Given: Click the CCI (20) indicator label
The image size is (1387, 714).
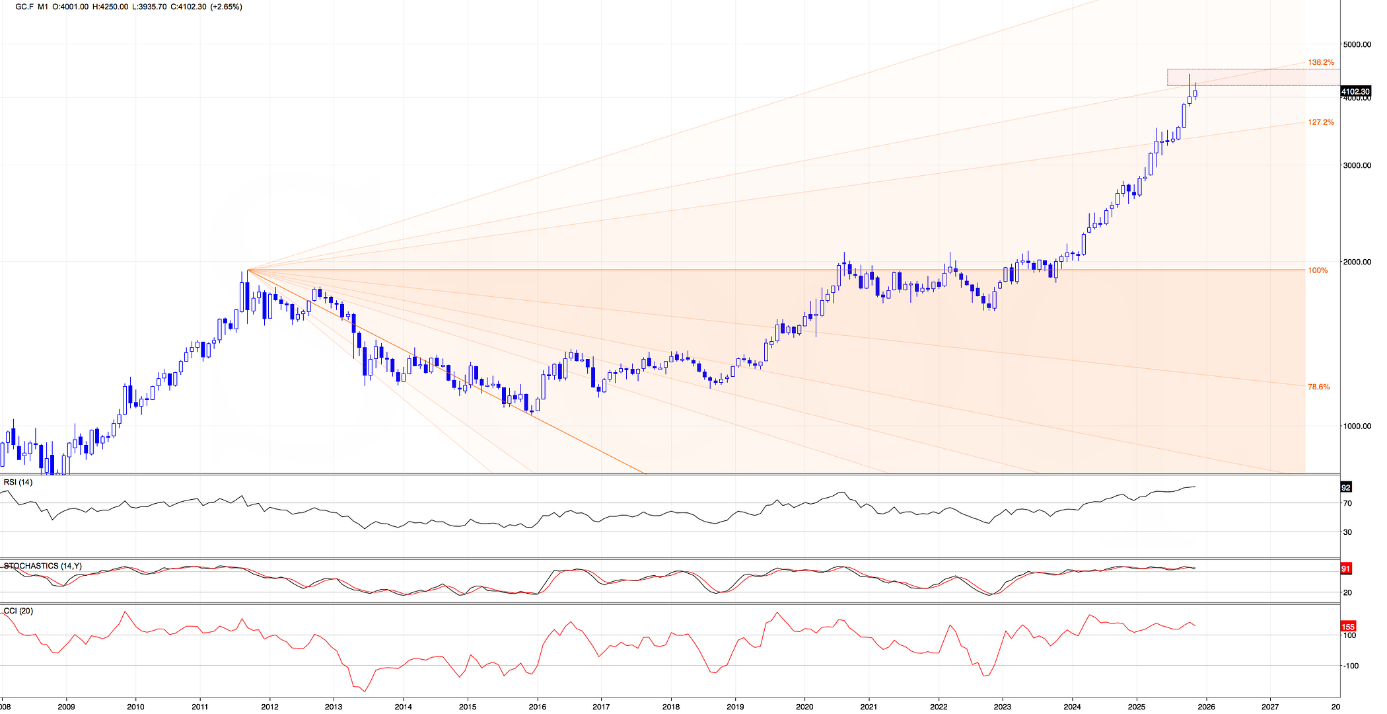Looking at the screenshot, I should (17, 610).
